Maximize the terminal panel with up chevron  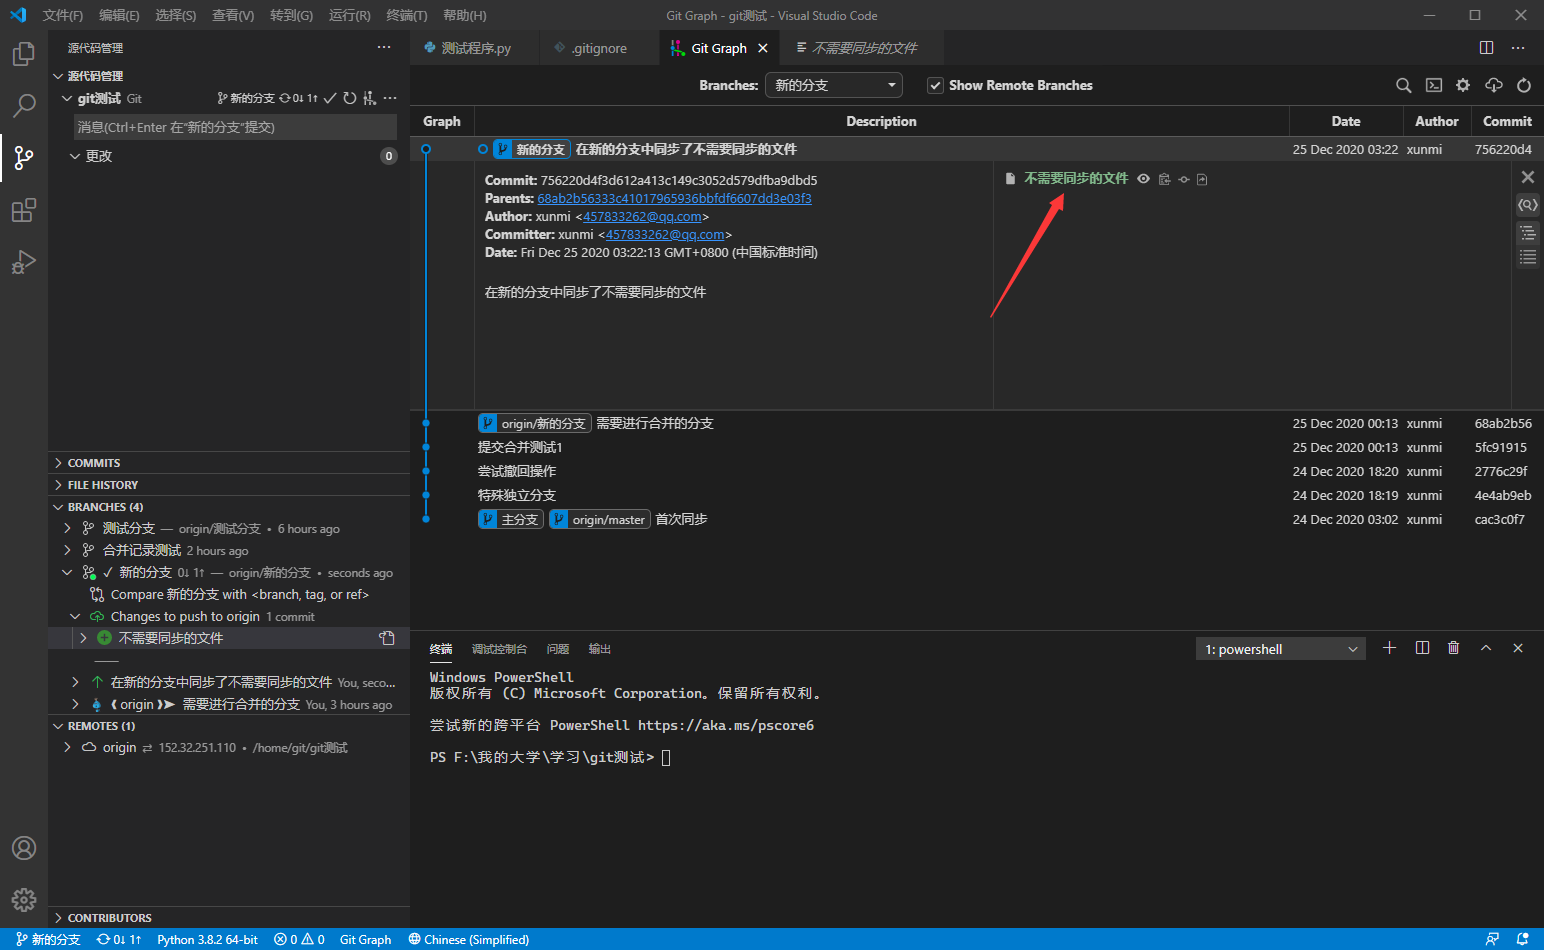click(x=1486, y=648)
